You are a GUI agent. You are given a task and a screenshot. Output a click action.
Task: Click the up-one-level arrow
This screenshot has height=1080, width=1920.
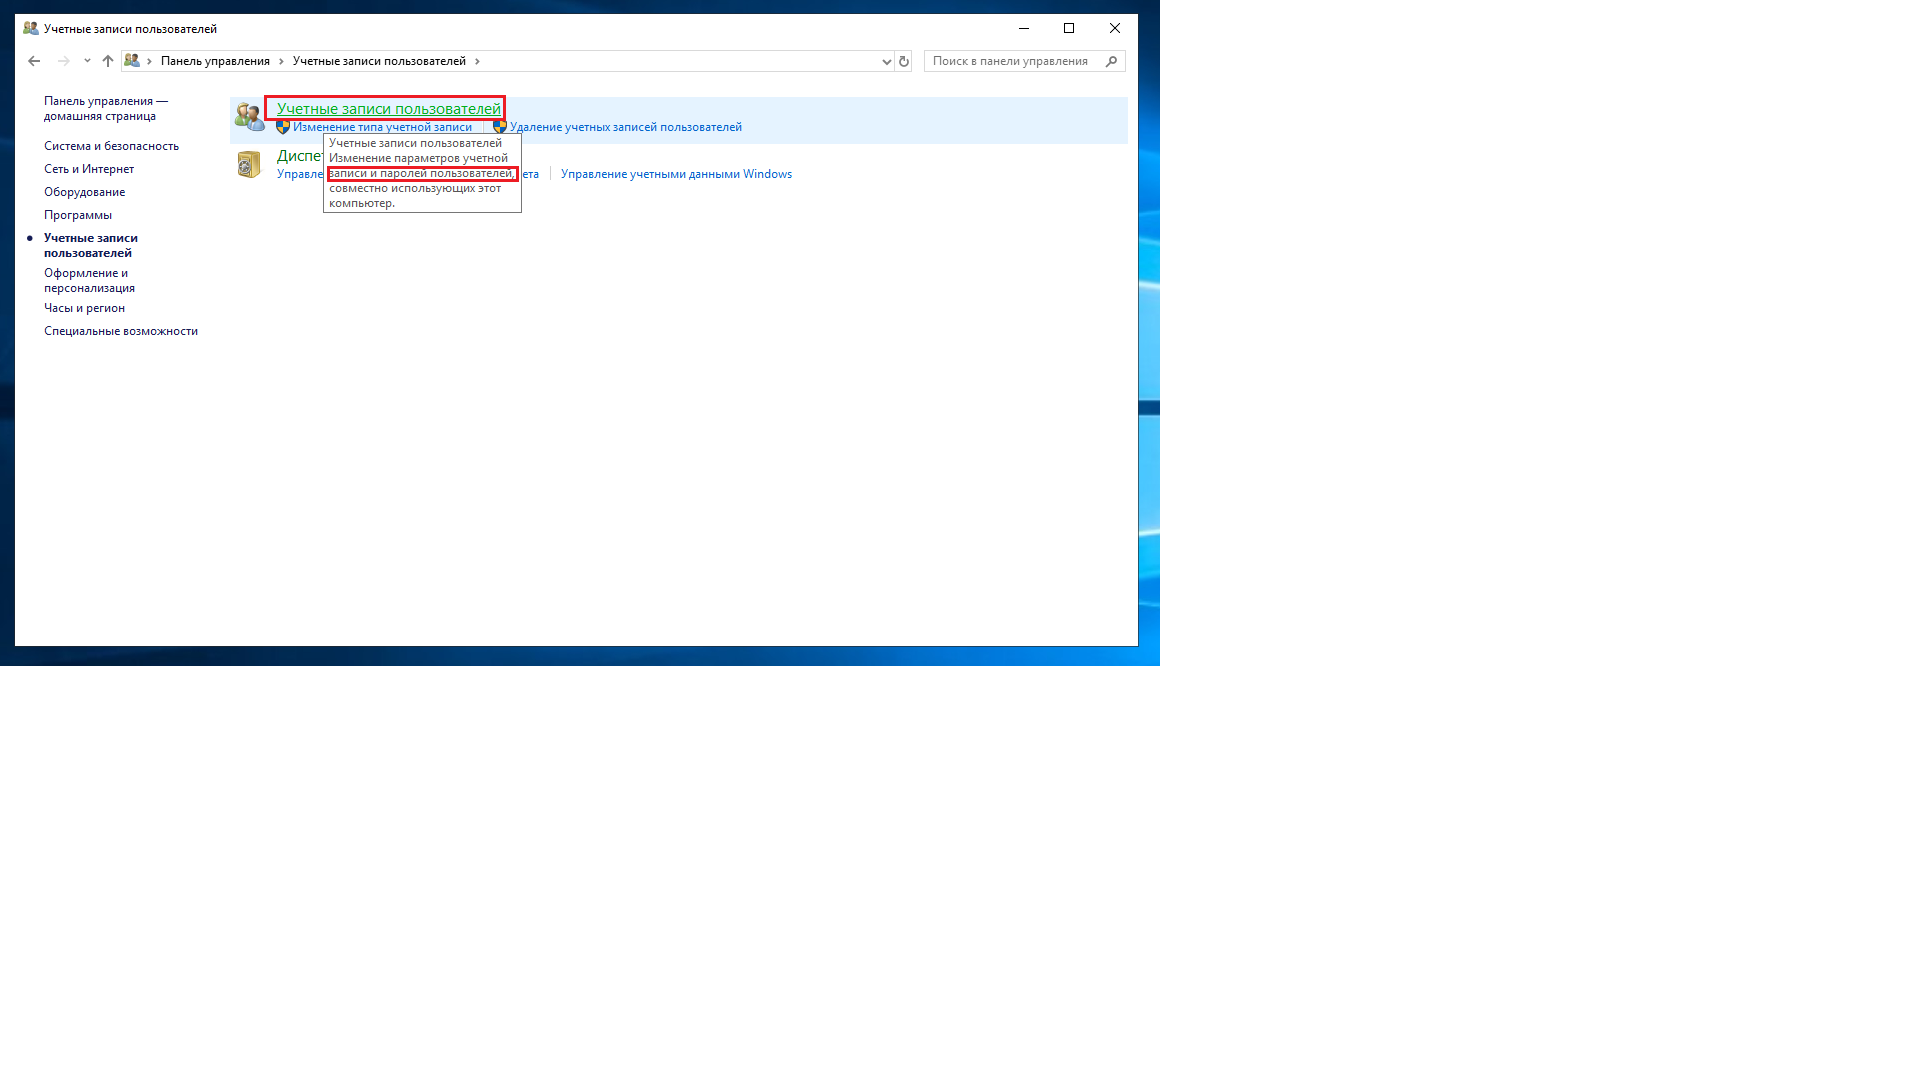click(x=108, y=61)
